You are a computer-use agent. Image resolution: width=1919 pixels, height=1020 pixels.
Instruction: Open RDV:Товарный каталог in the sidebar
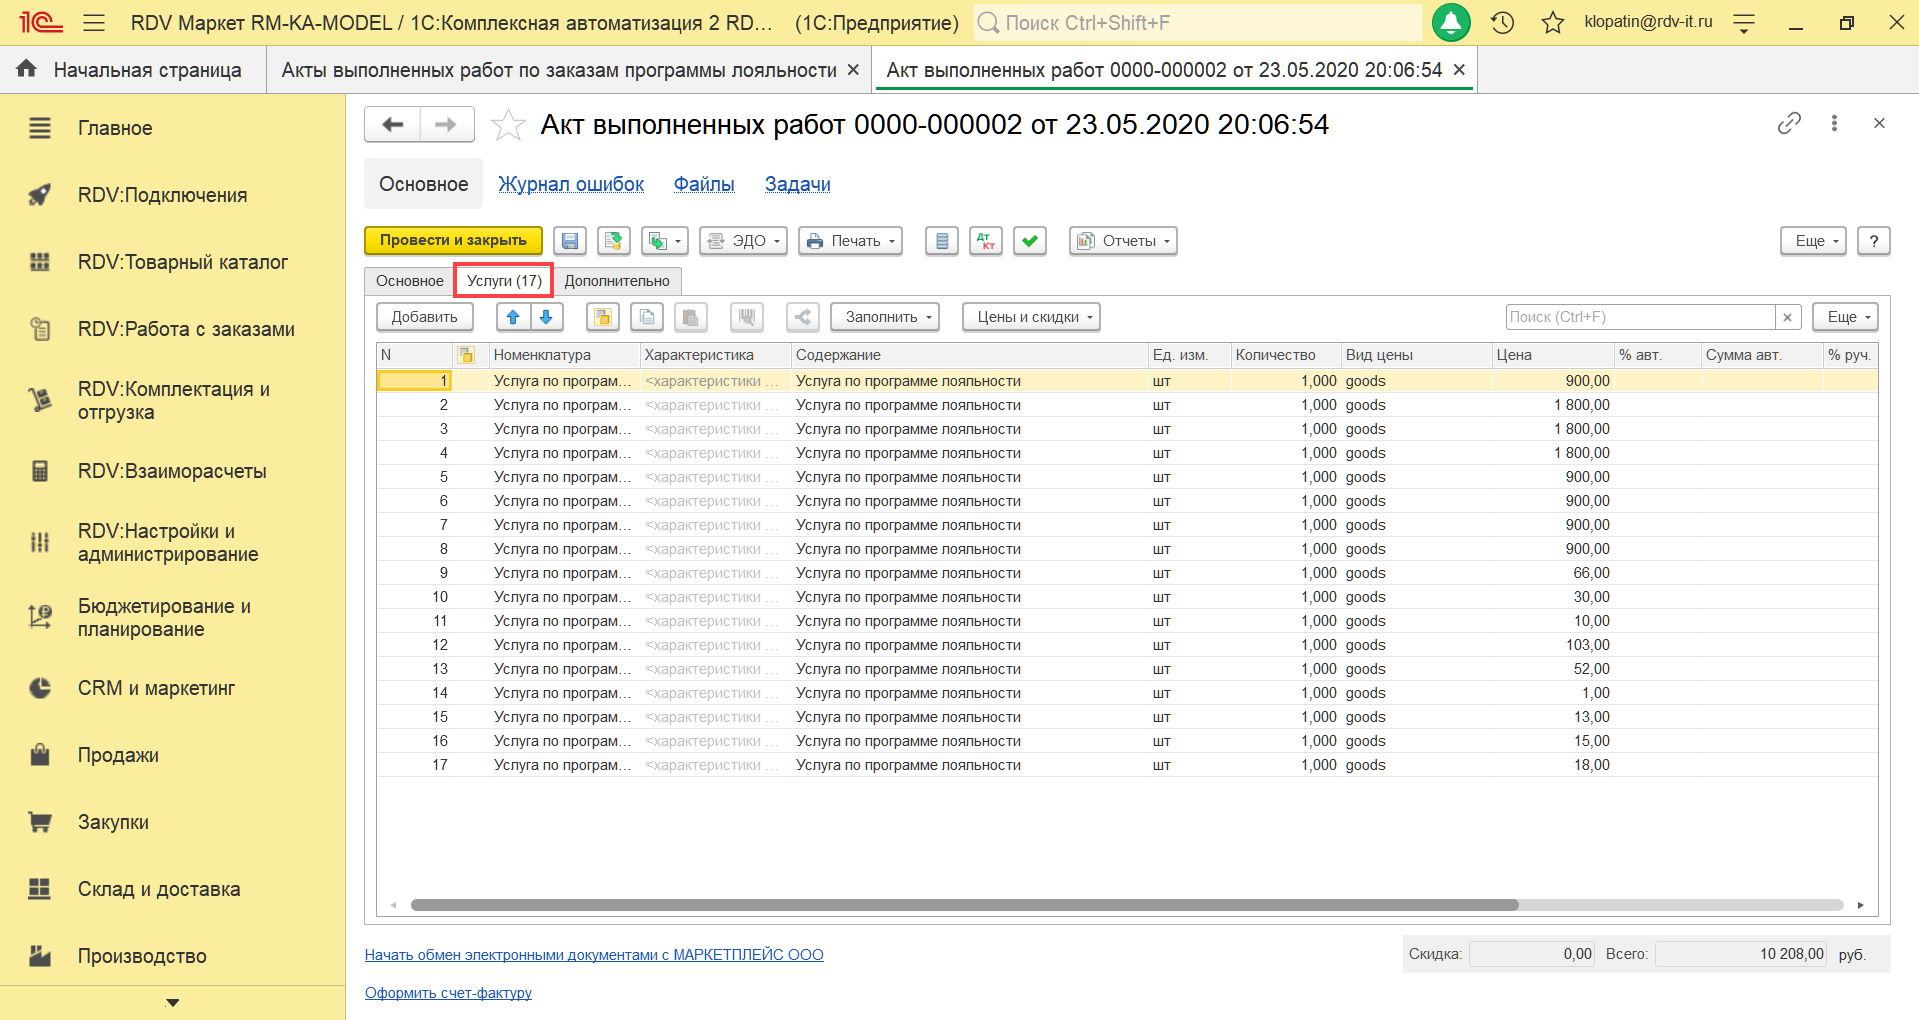pyautogui.click(x=183, y=262)
